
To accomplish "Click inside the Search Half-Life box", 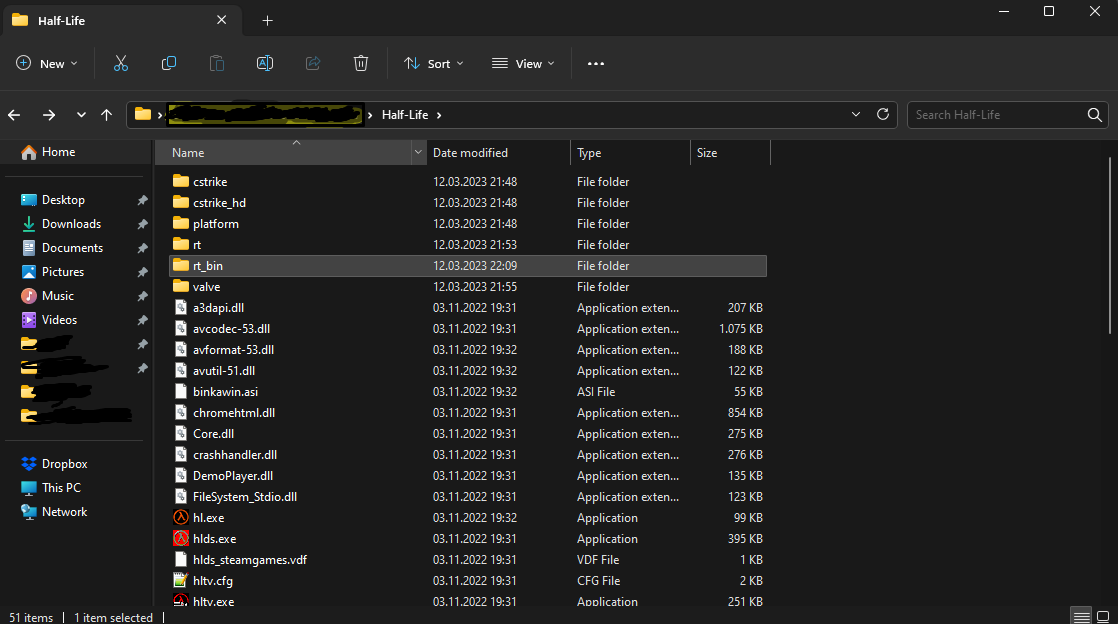I will click(x=1000, y=114).
